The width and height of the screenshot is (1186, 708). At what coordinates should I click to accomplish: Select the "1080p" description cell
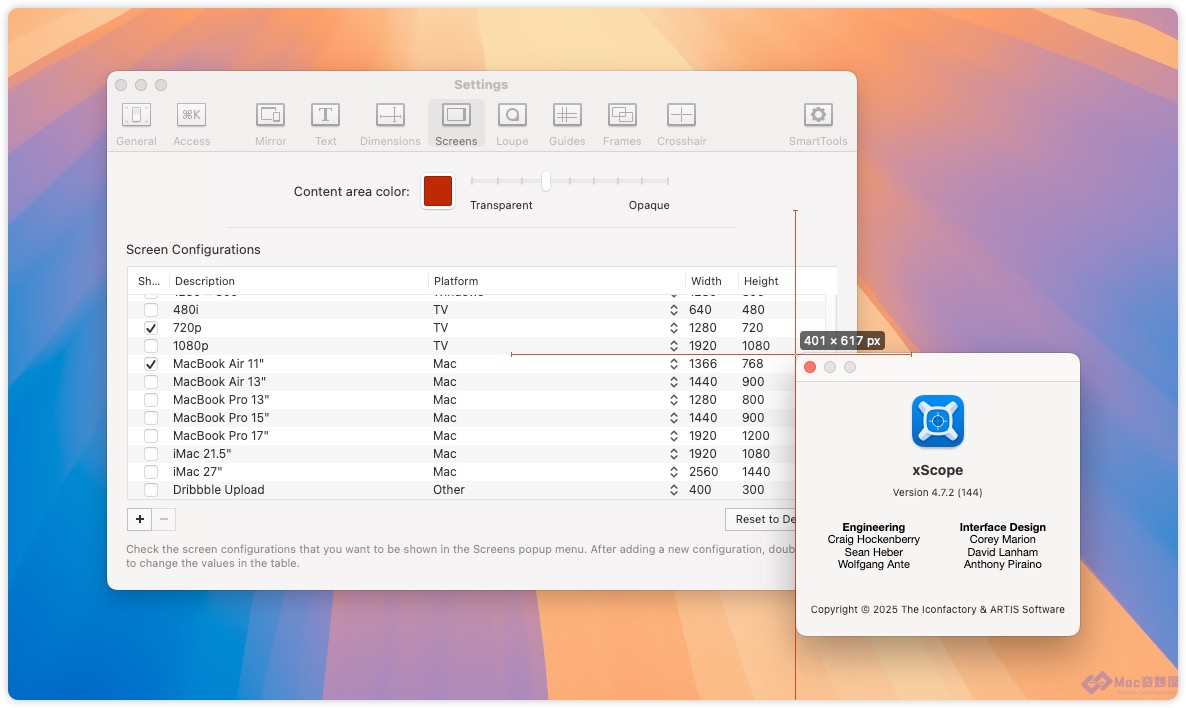[191, 346]
